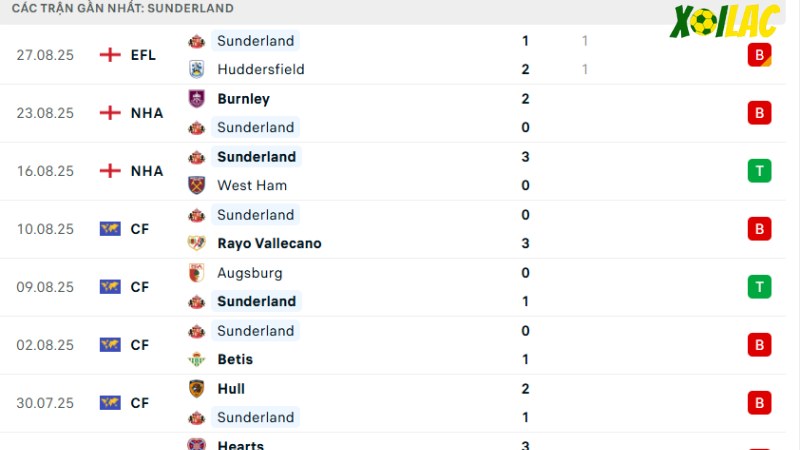Open Rayo Vallecano team link
This screenshot has width=800, height=450.
(269, 243)
